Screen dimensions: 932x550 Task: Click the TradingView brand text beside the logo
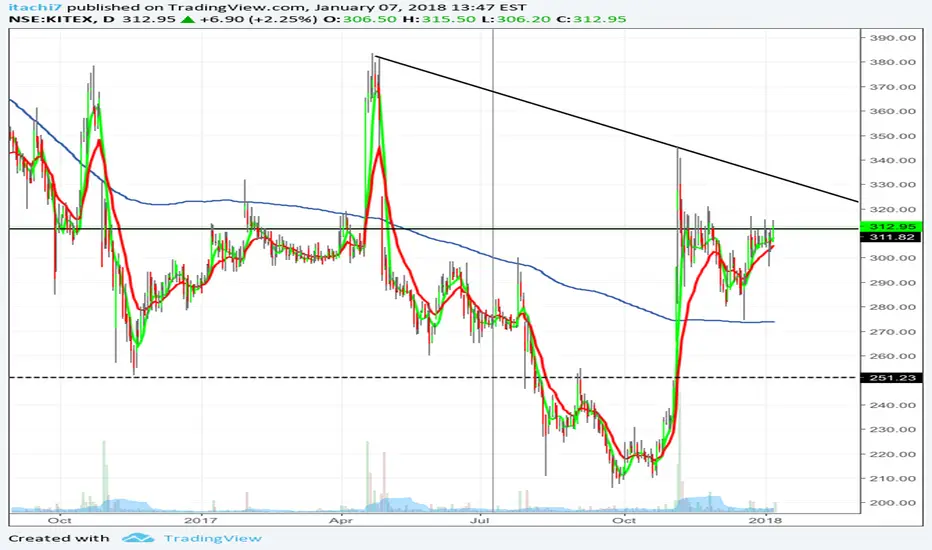pos(213,538)
